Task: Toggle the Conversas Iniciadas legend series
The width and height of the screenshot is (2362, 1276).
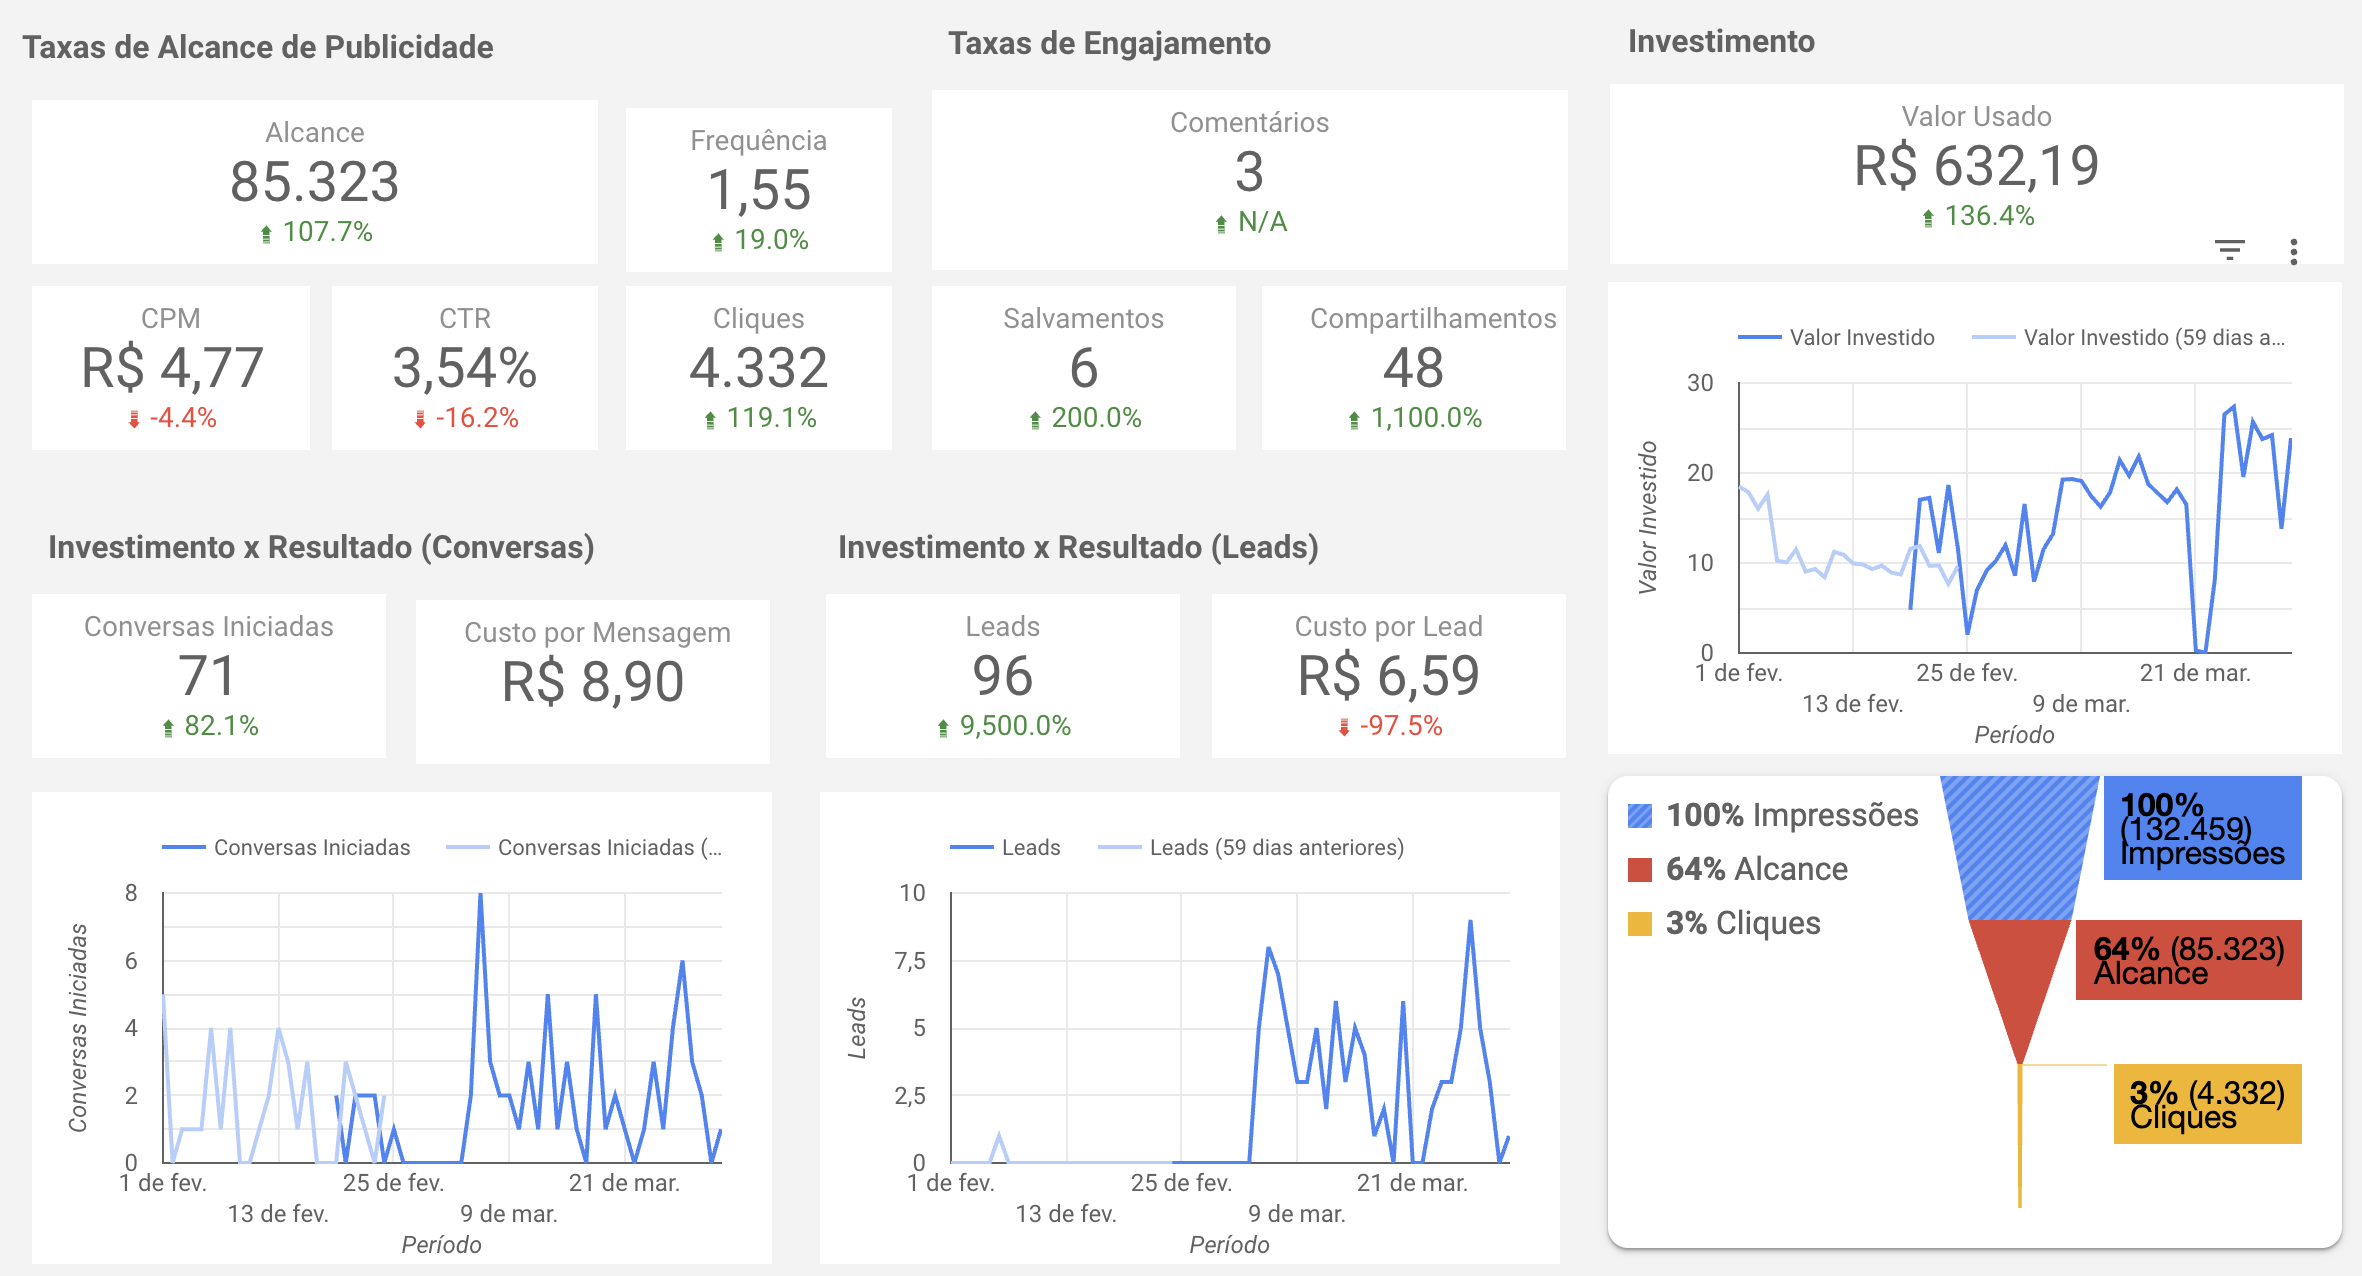Action: pos(286,848)
